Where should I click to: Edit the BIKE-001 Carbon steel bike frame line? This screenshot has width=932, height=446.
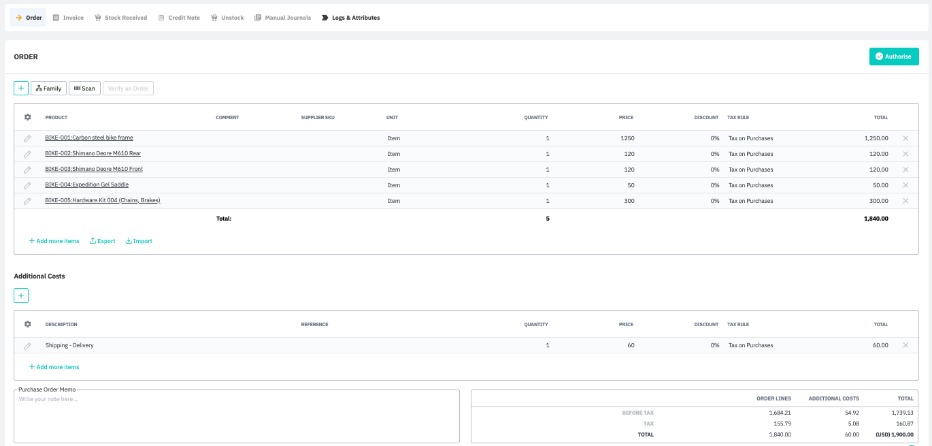pos(28,138)
